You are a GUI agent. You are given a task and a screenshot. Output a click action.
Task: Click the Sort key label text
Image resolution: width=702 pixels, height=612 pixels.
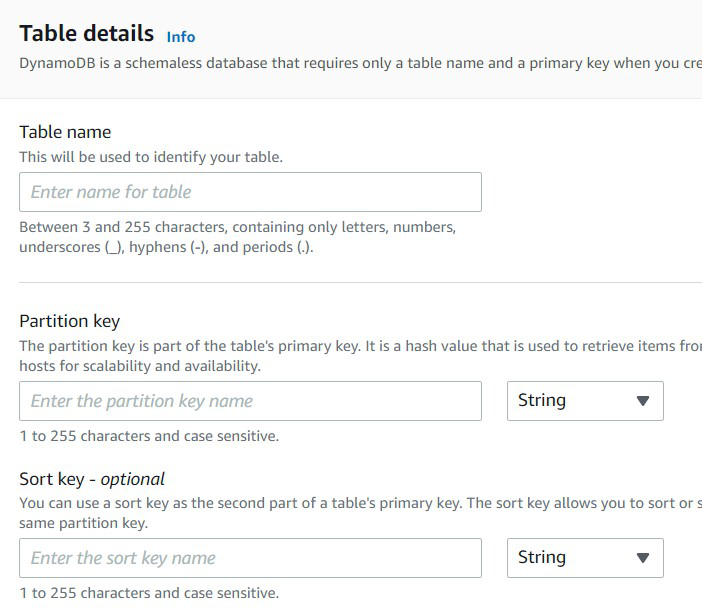51,479
